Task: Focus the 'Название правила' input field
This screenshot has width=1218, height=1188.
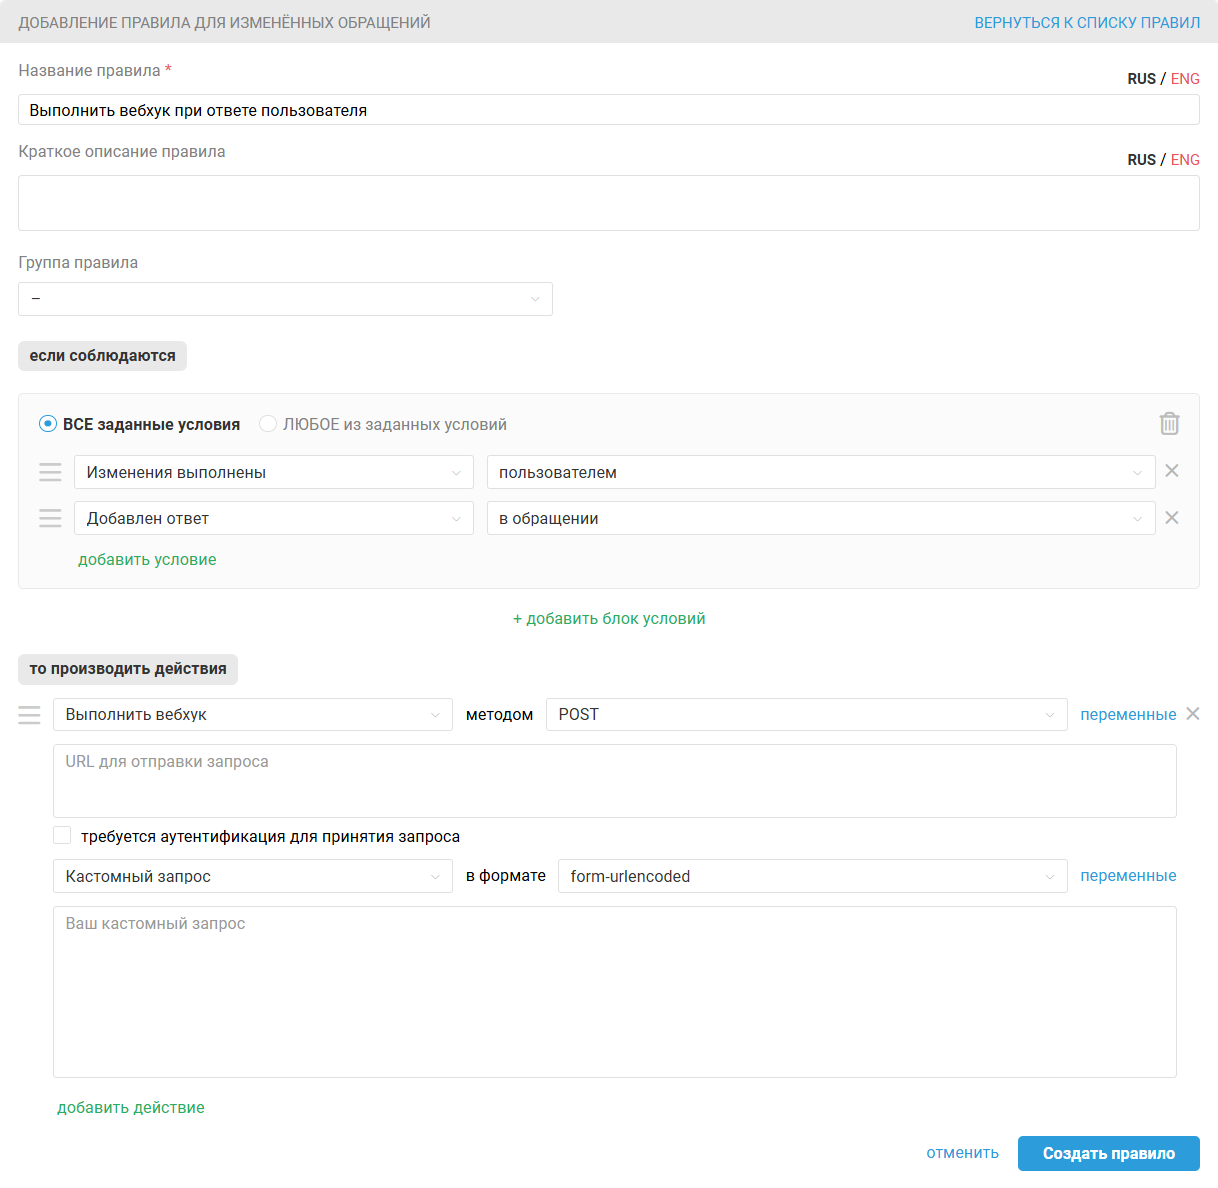Action: click(x=609, y=110)
